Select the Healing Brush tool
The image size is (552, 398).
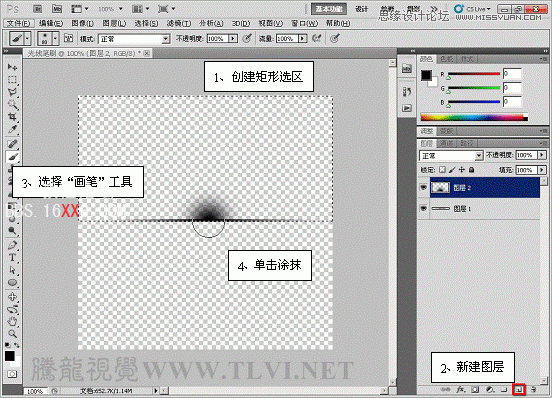point(12,144)
